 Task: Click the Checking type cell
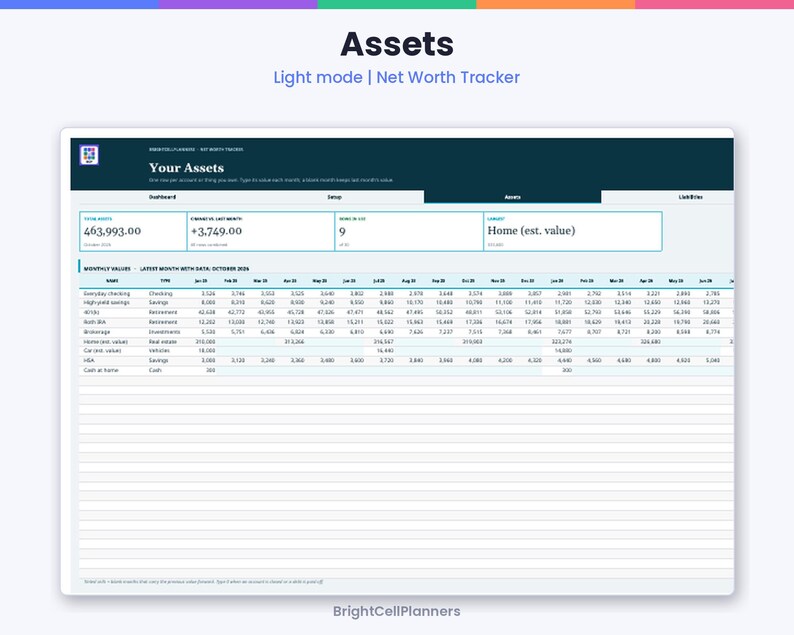(x=161, y=294)
